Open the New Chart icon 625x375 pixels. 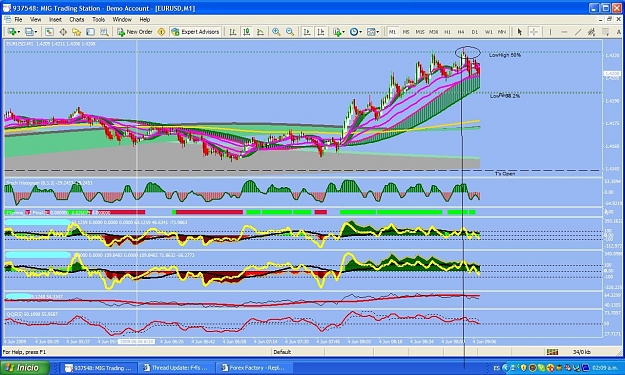pos(11,32)
